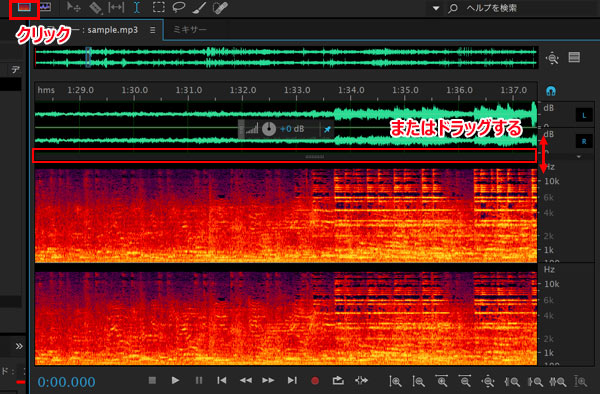Select the Razor tool
Viewport: 600px width, 394px height.
click(x=95, y=8)
